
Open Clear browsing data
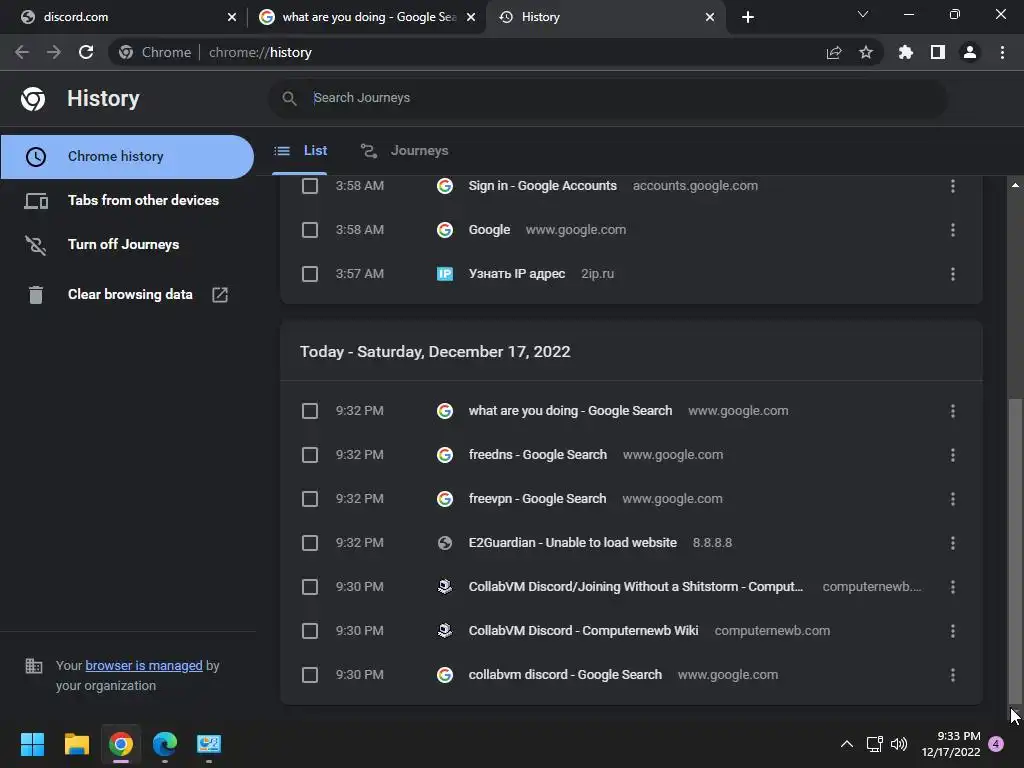point(127,295)
